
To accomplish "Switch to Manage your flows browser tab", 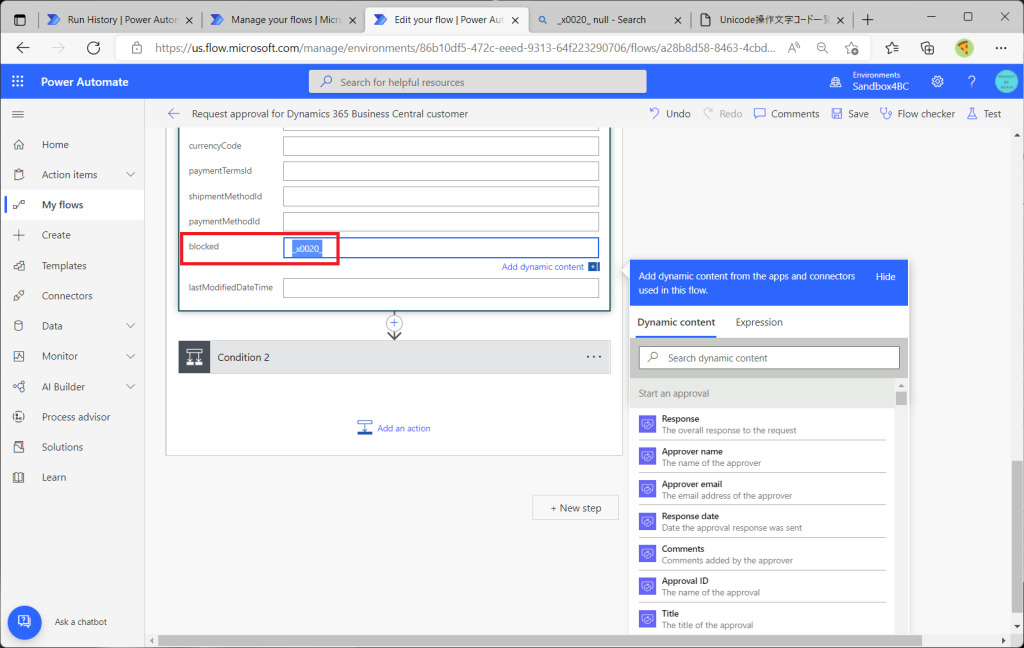I will point(284,20).
